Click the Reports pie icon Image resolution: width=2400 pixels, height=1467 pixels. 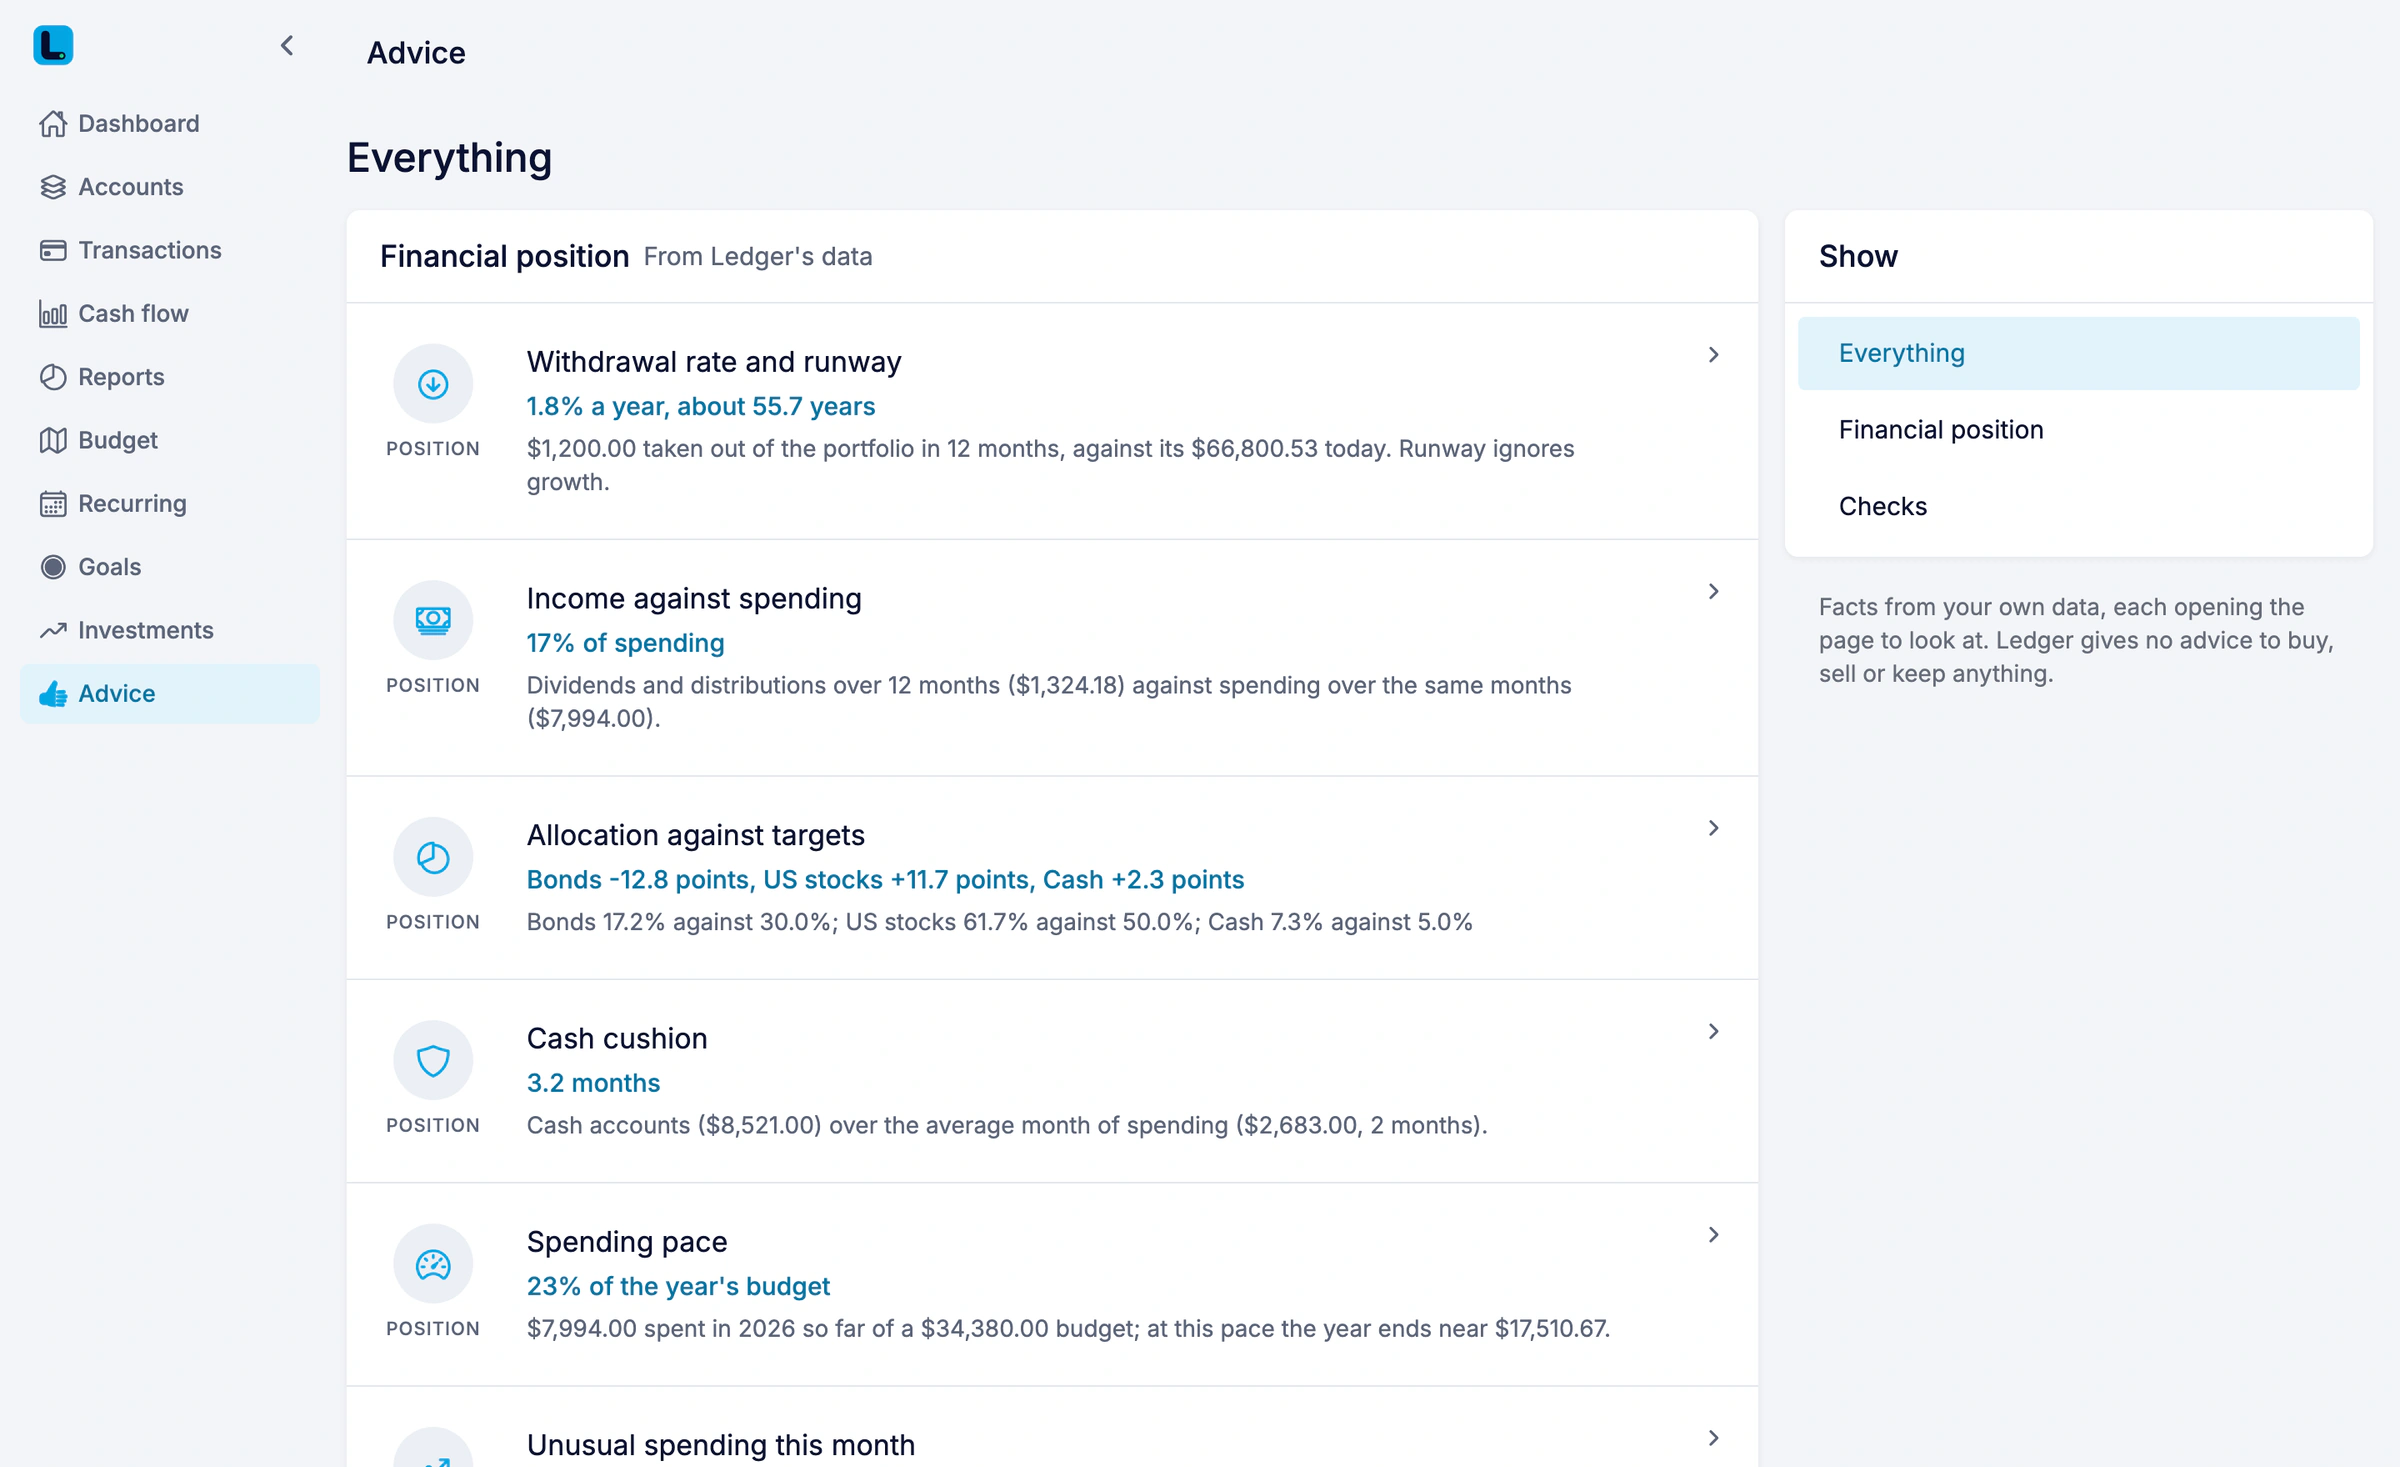coord(53,377)
